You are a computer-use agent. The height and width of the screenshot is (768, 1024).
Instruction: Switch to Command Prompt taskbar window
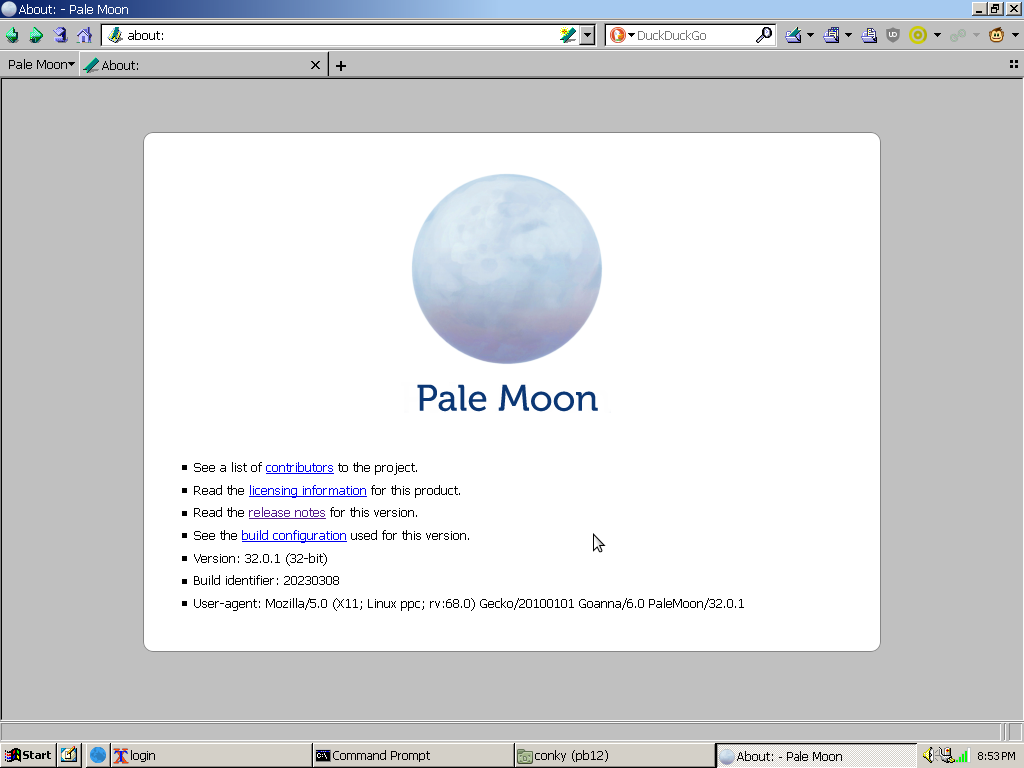tap(413, 756)
